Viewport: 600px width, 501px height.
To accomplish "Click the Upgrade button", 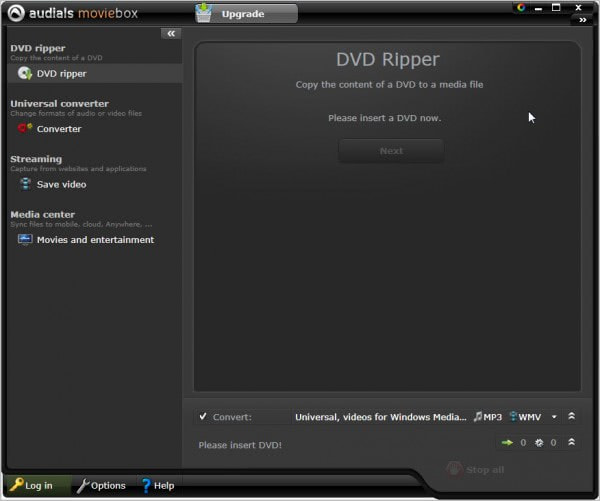I will (246, 13).
